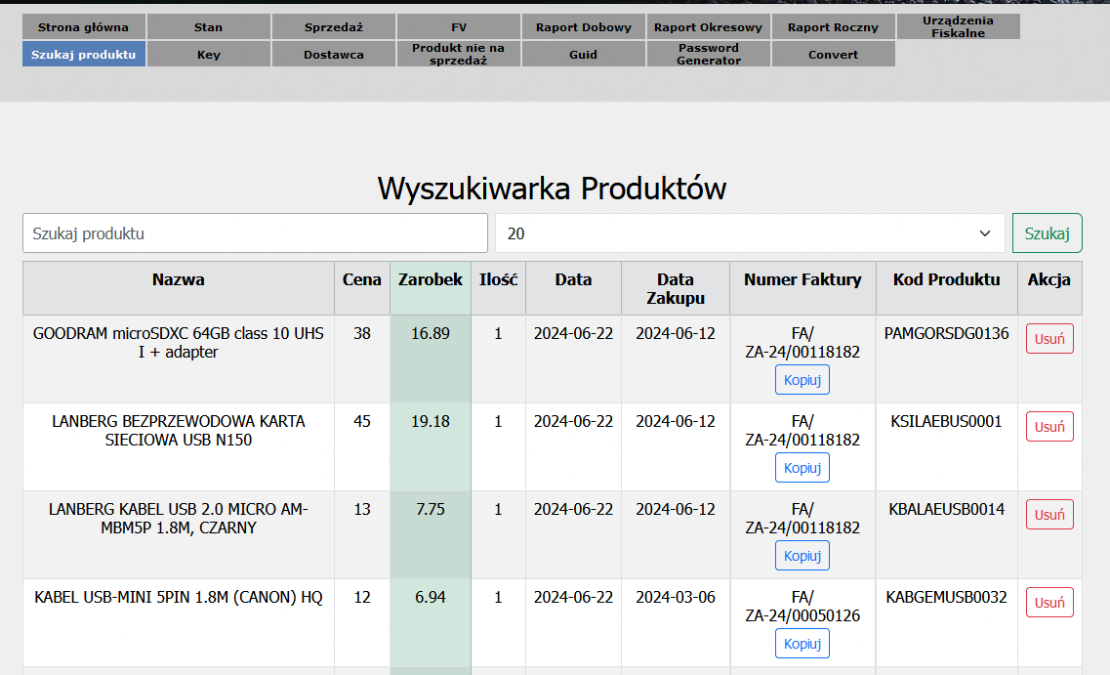Delete the KABEL USB-MINI 5PIN row
This screenshot has width=1110, height=675.
1049,603
